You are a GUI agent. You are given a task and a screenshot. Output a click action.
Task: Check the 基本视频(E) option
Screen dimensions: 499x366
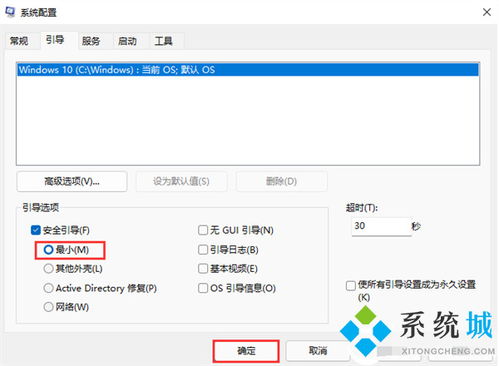203,269
